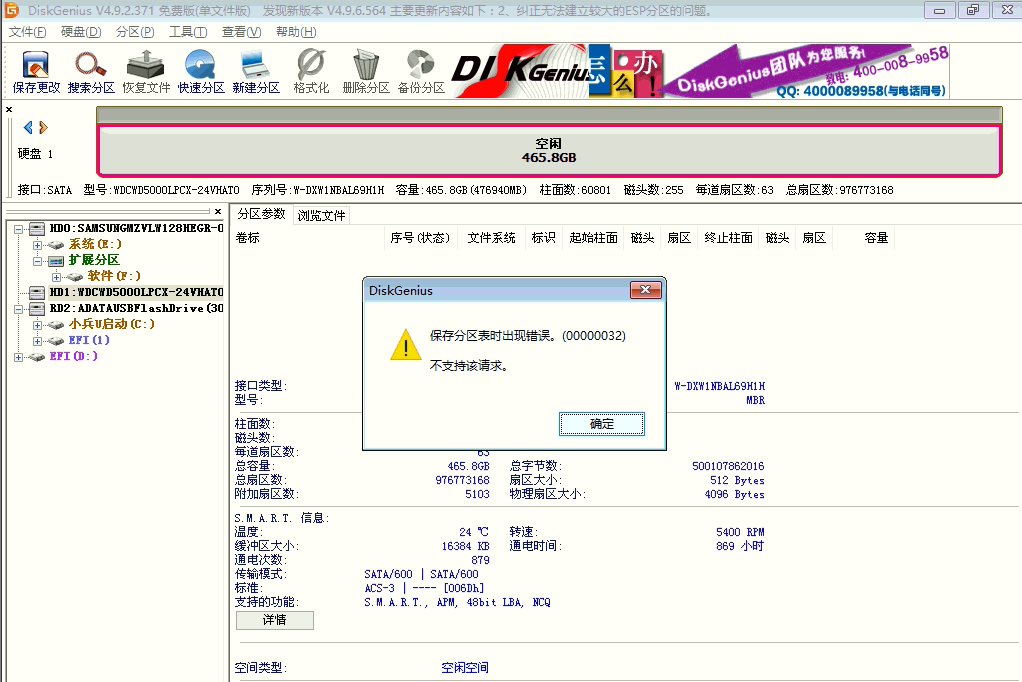Screen dimensions: 1022x682
Task: Click the 新建分区 new partition icon
Action: coord(258,70)
